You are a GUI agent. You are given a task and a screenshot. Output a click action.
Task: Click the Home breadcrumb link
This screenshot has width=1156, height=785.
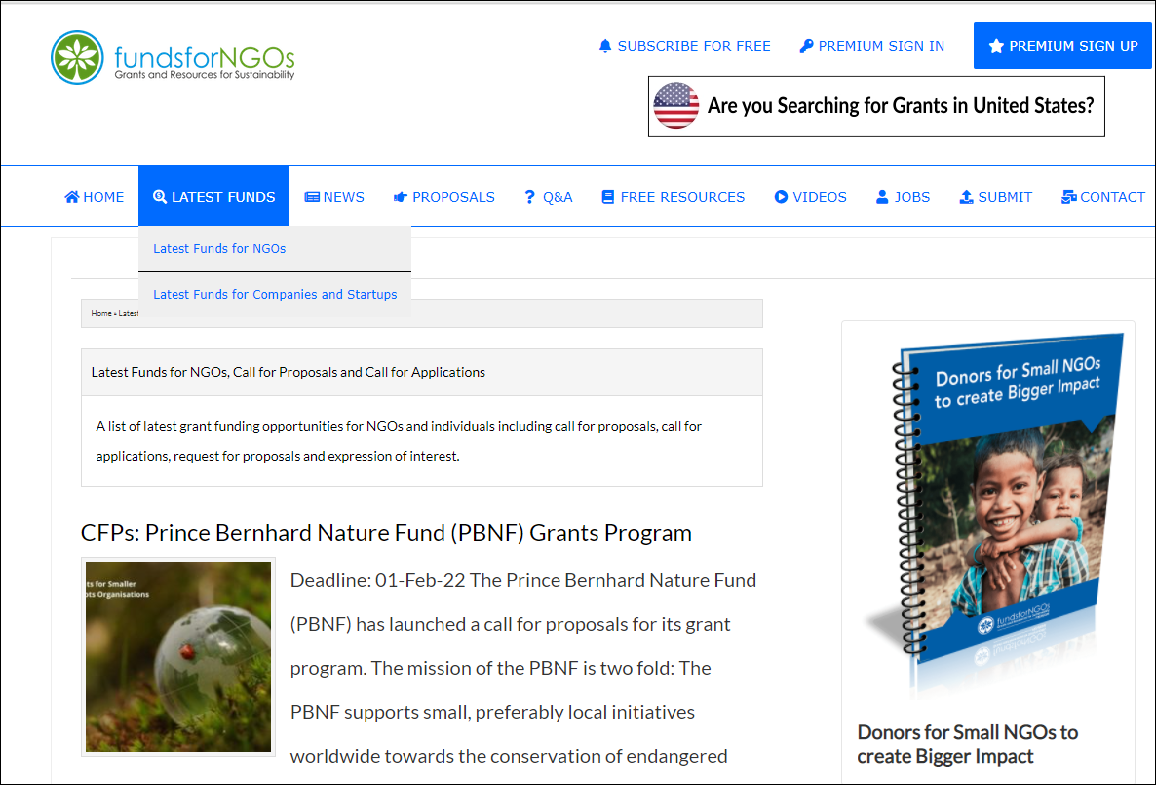(101, 313)
